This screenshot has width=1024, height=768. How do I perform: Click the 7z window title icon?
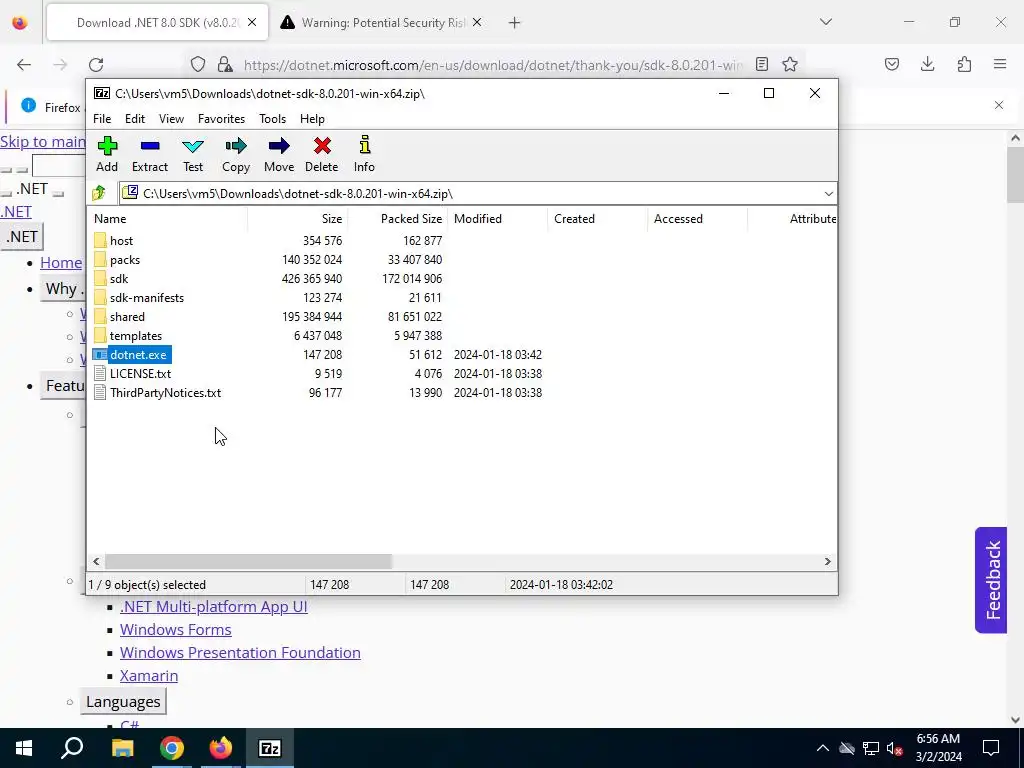point(102,93)
